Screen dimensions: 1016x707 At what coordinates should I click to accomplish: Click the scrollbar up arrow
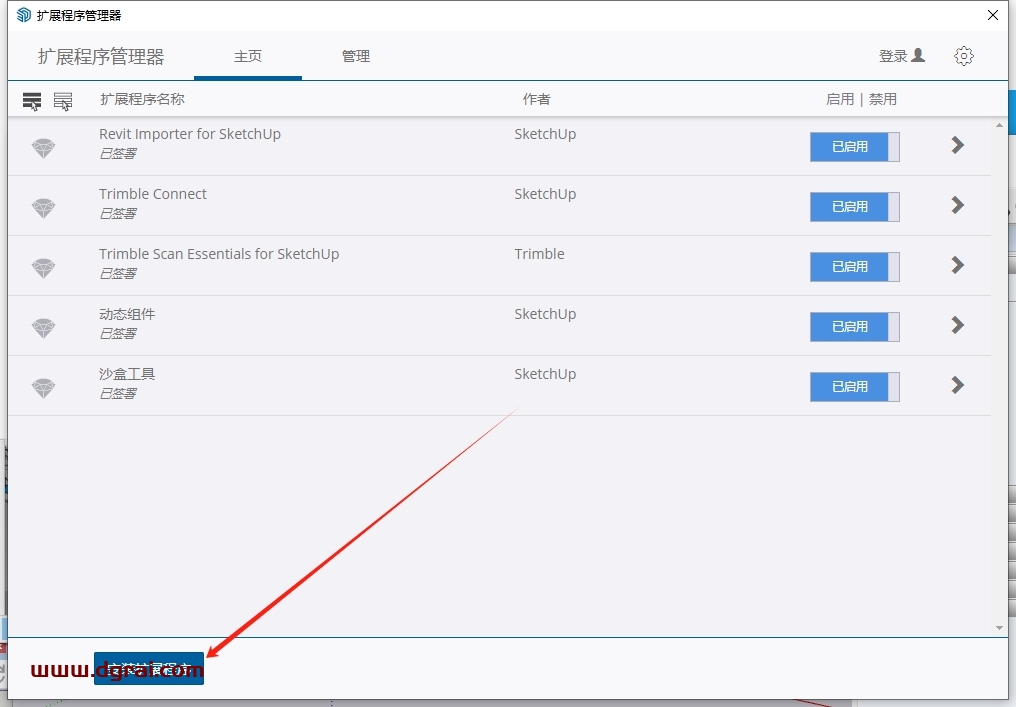pyautogui.click(x=999, y=125)
